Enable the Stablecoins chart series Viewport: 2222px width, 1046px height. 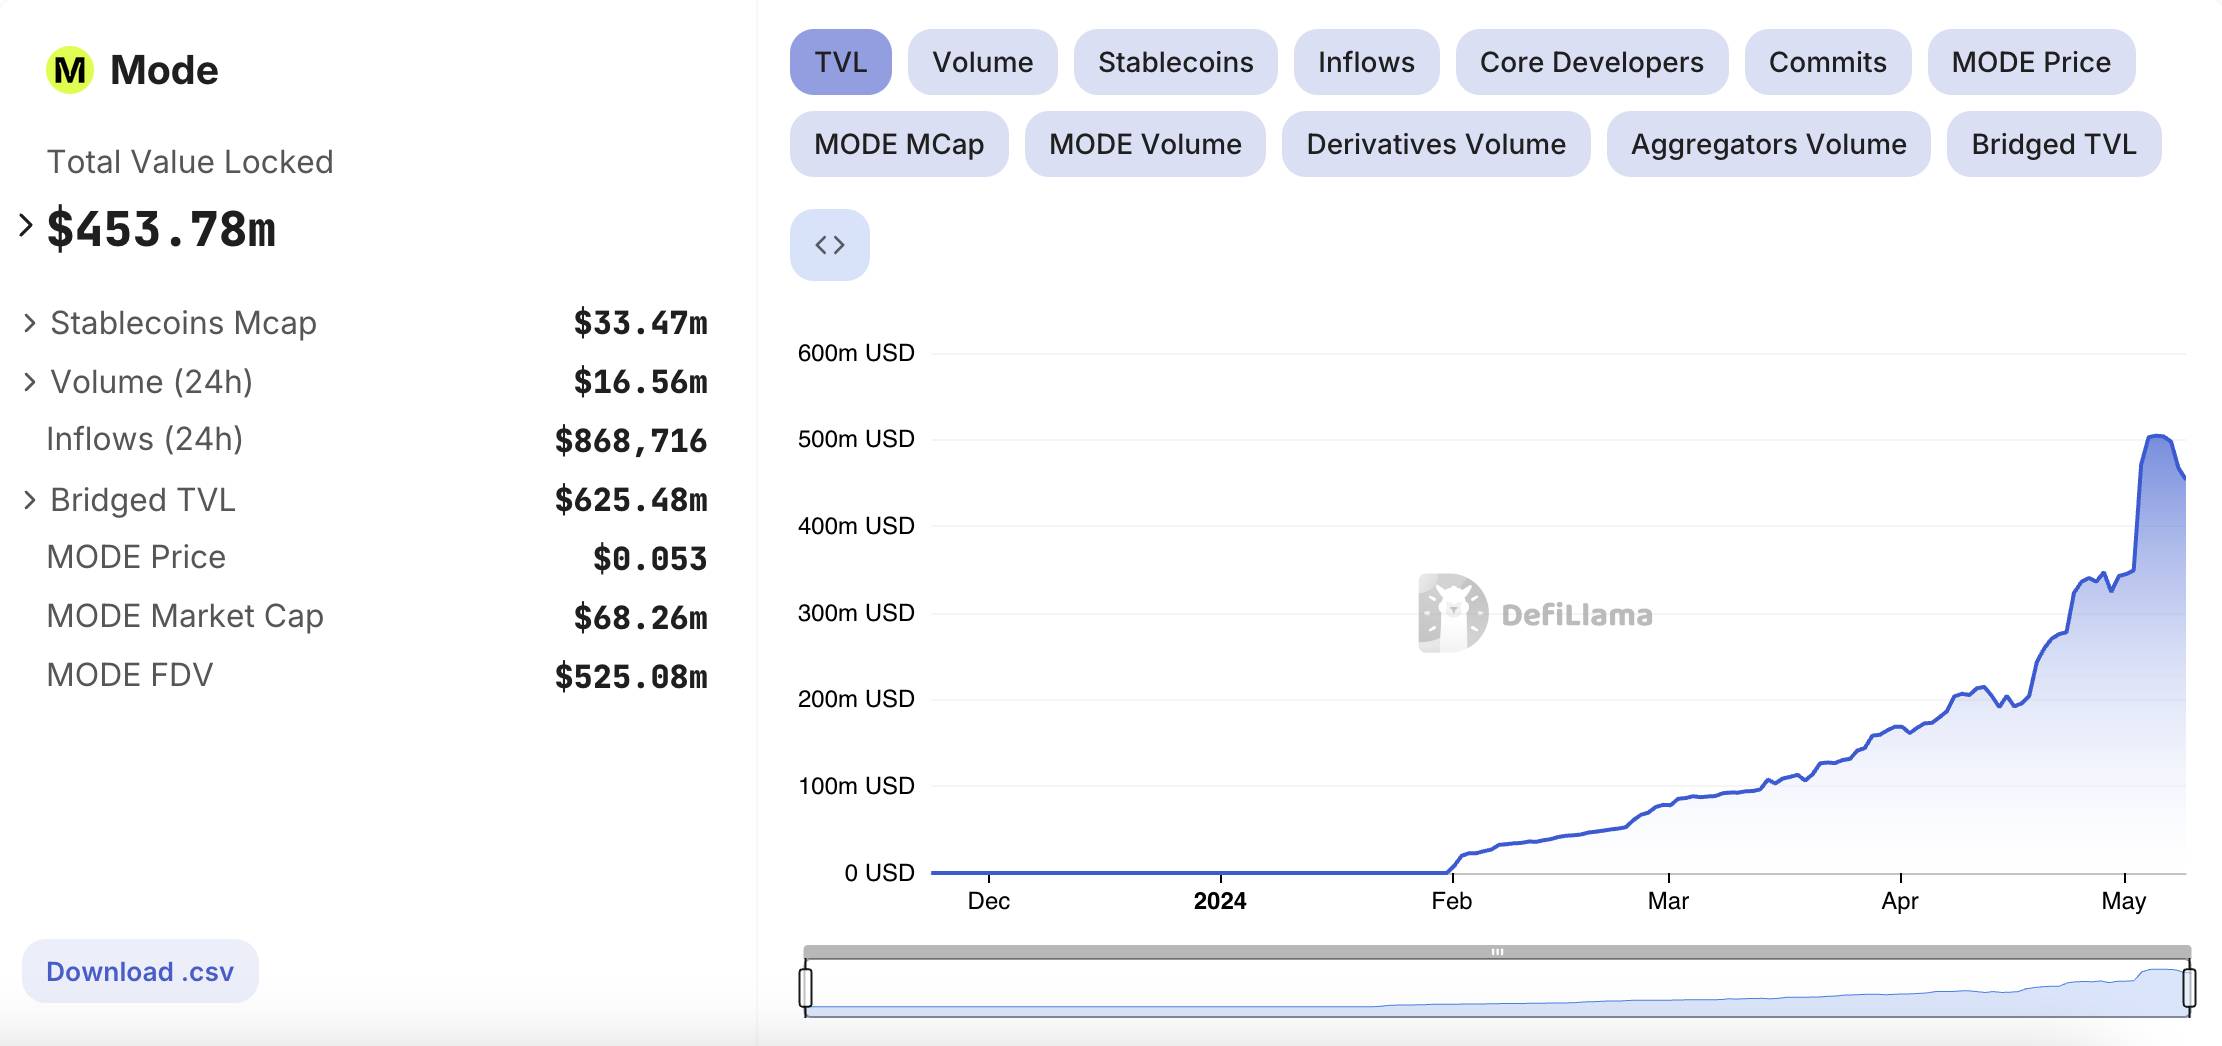tap(1176, 62)
